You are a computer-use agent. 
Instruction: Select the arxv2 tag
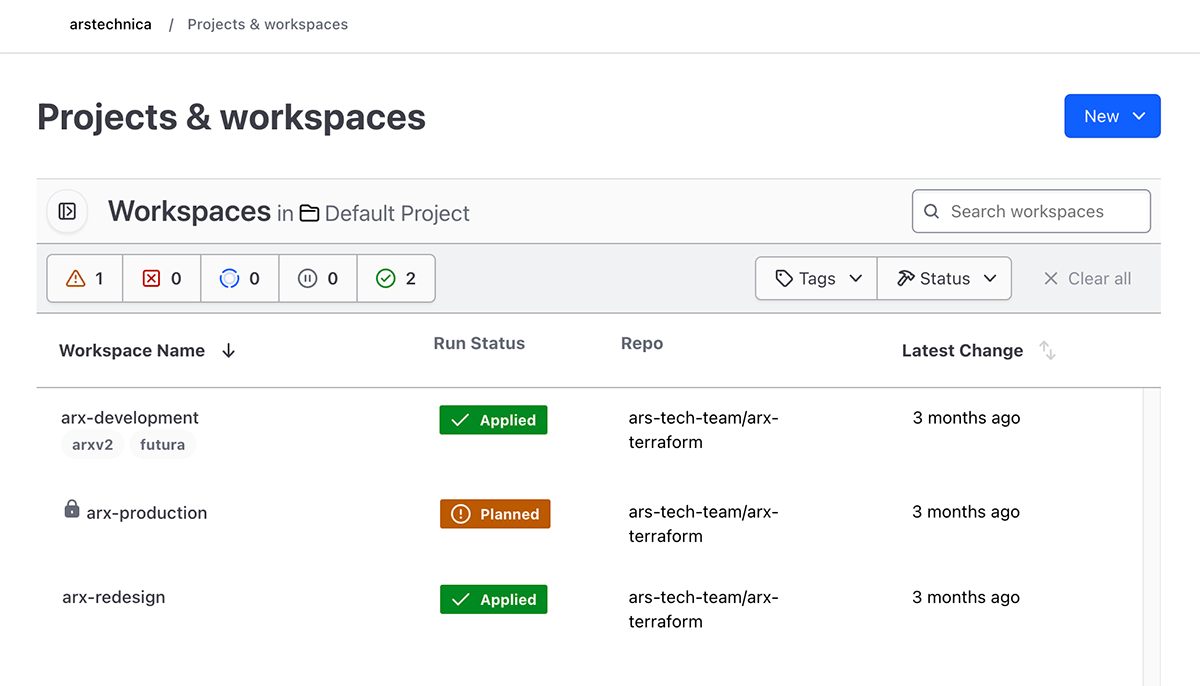(x=93, y=445)
